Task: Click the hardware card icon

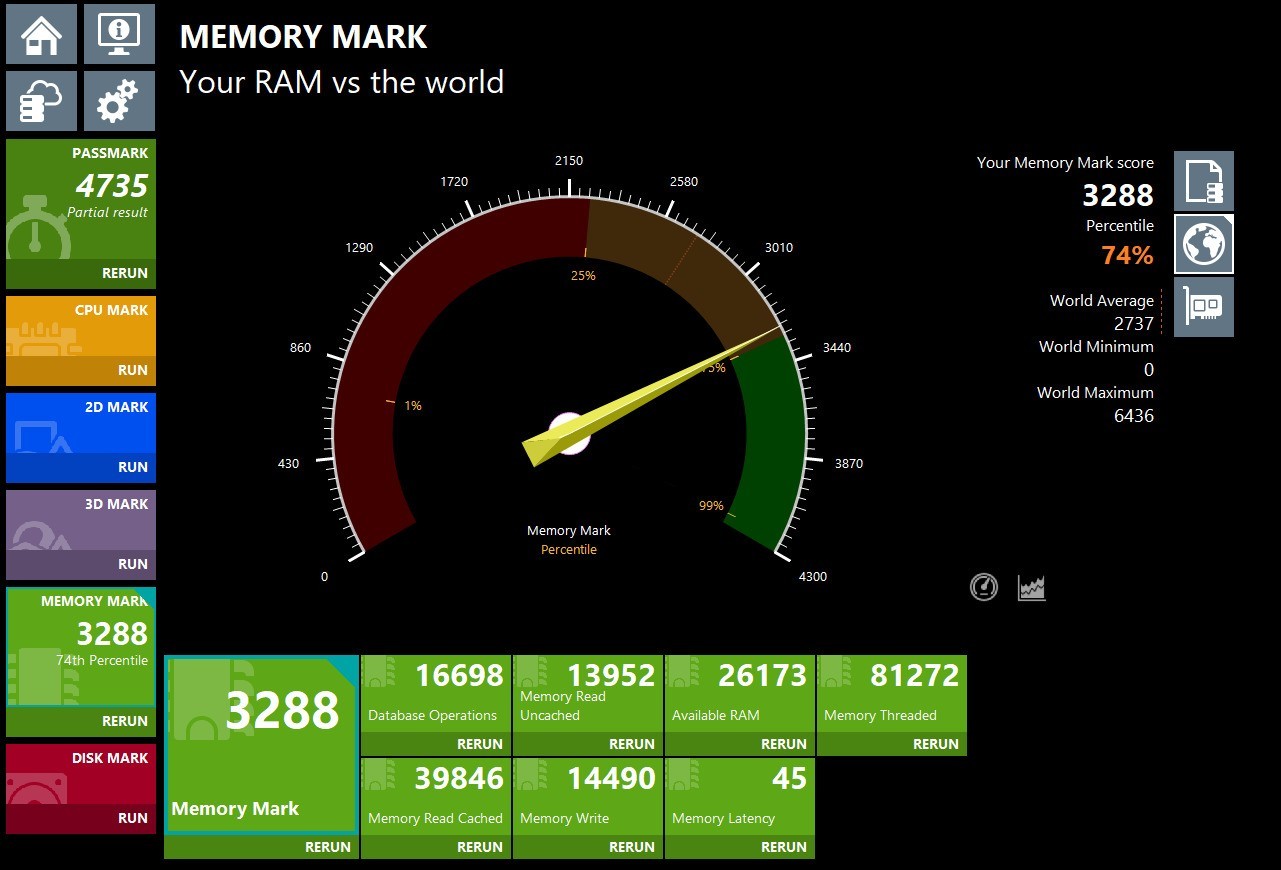Action: click(1203, 307)
